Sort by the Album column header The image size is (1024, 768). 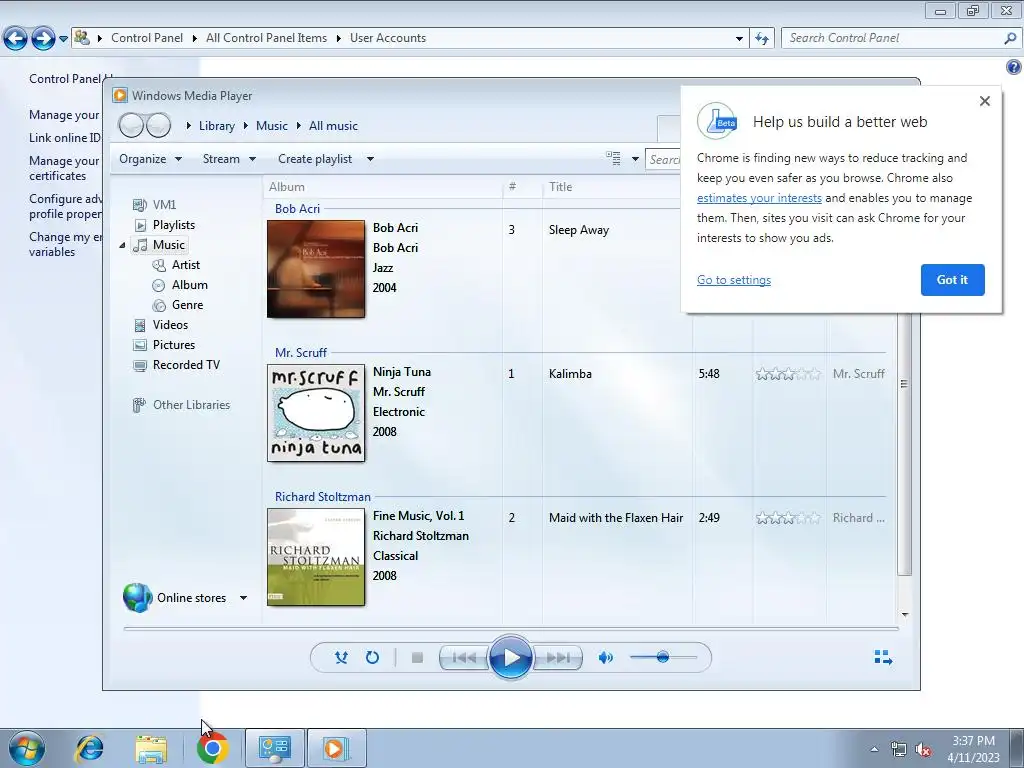[x=383, y=187]
